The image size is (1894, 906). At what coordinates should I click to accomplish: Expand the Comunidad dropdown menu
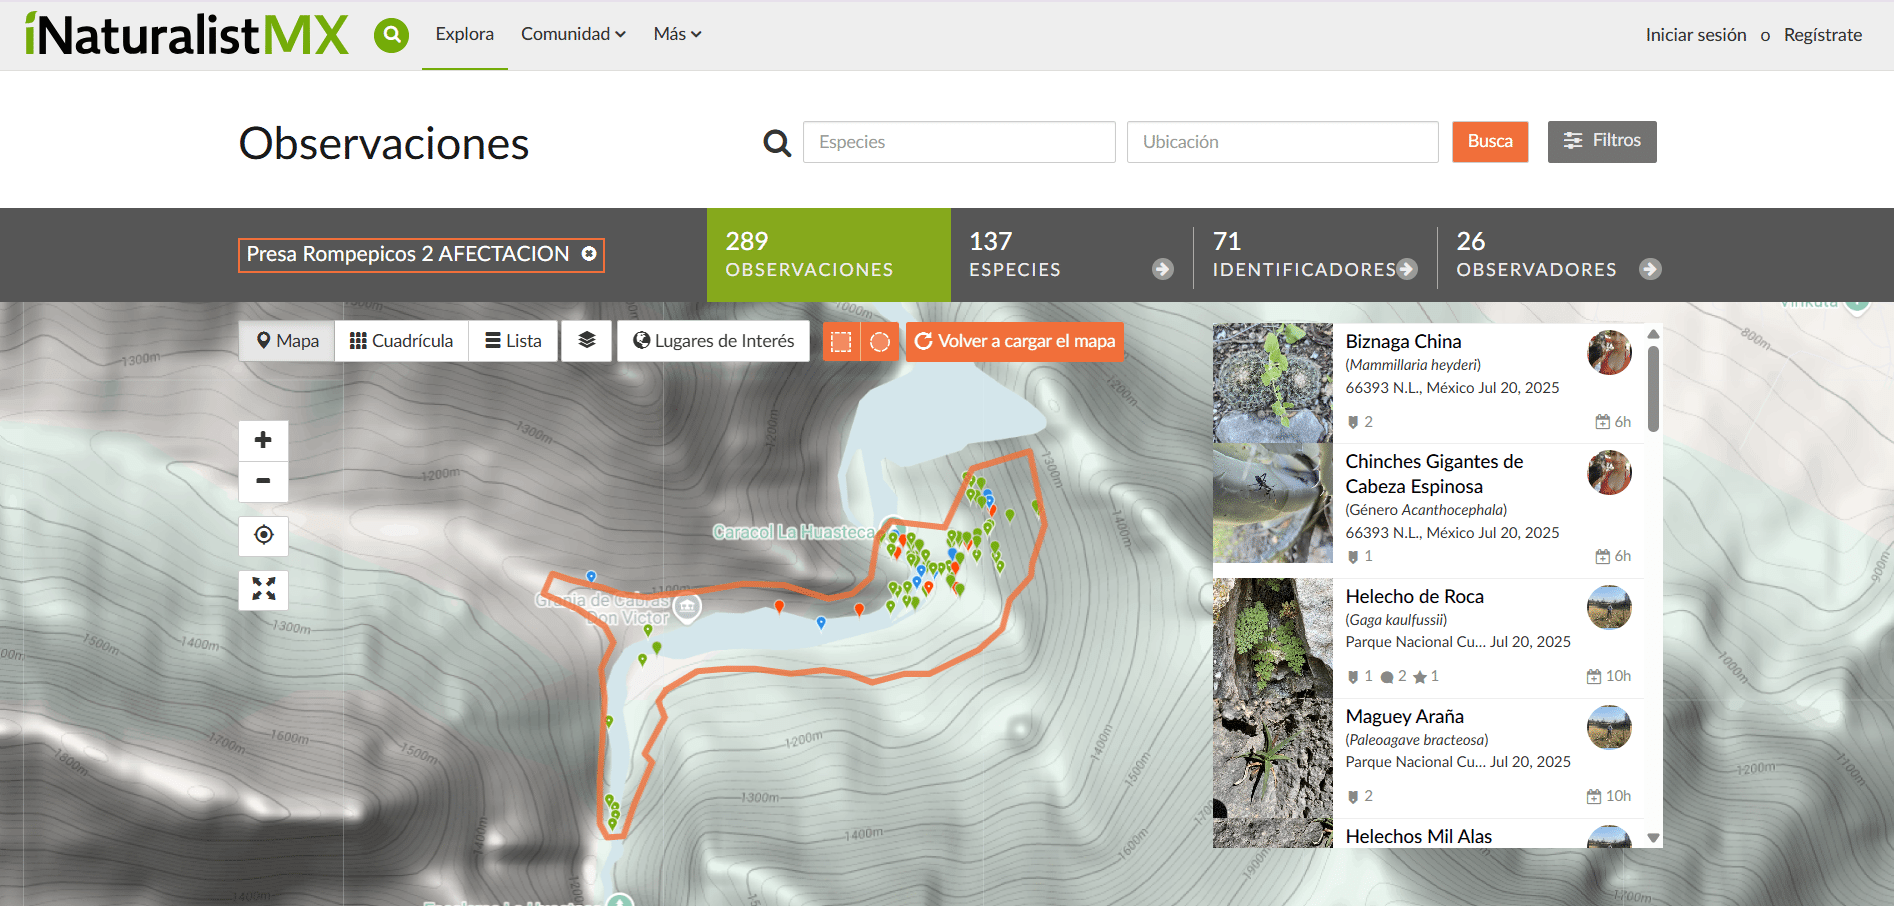(573, 34)
